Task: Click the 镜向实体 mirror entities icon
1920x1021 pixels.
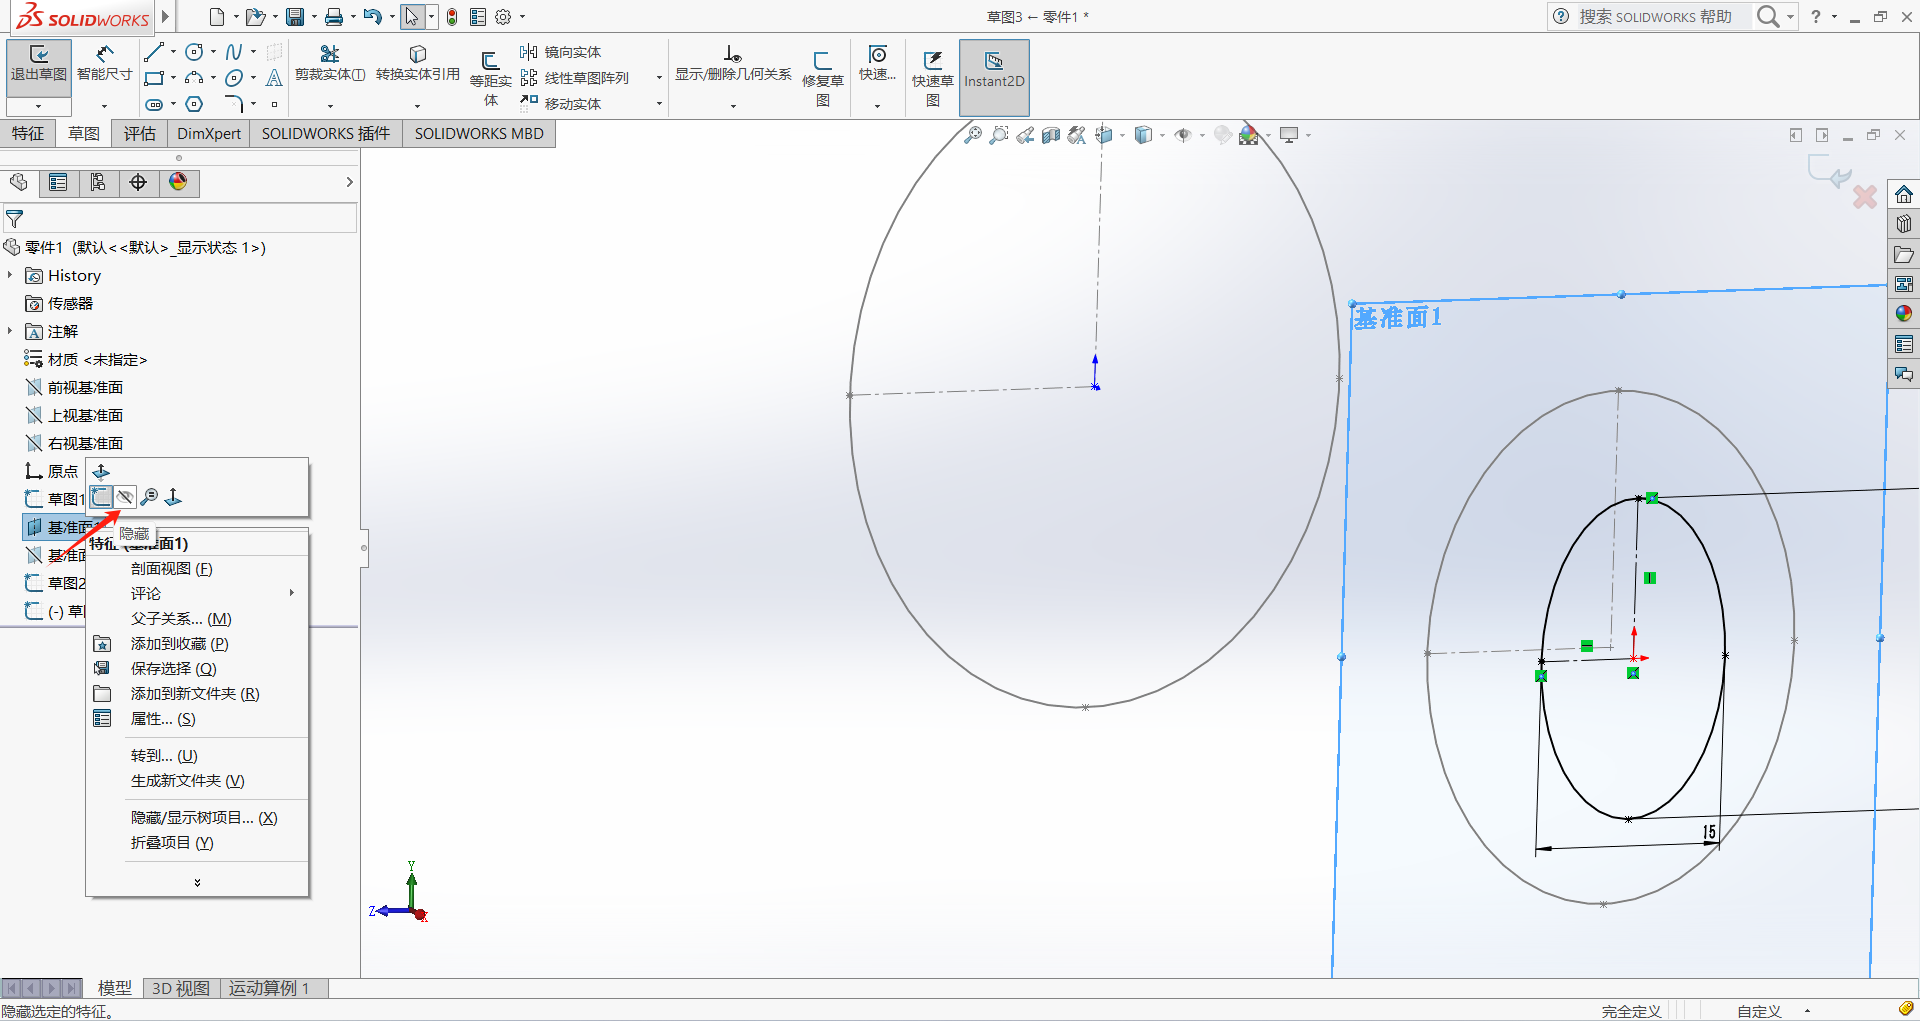Action: click(x=529, y=52)
